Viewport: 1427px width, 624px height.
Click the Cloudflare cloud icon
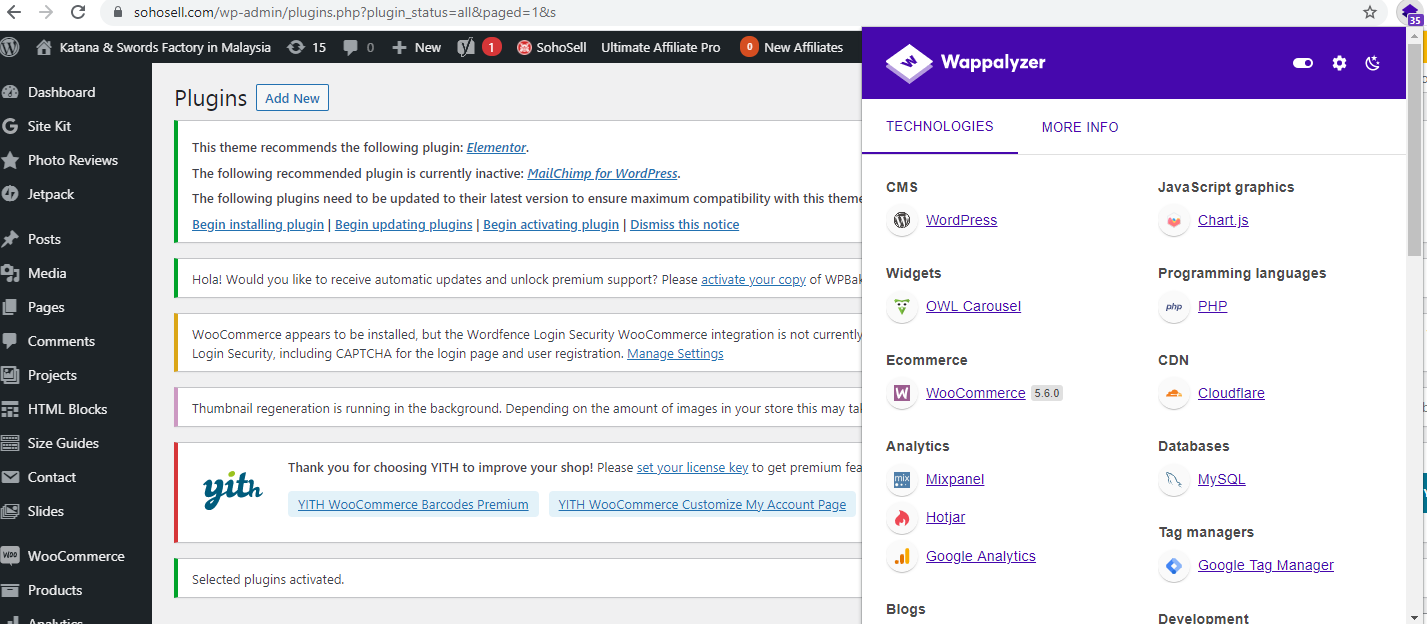[x=1174, y=393]
